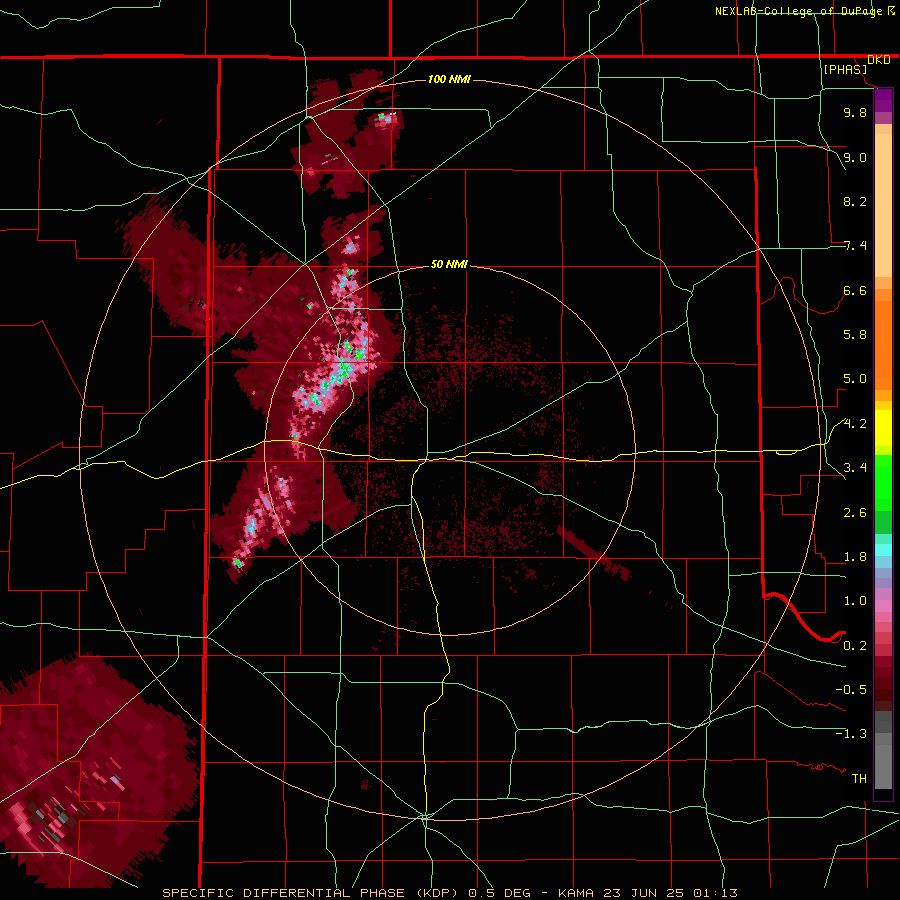Click the -0.5 value on the scale
900x900 pixels.
[851, 689]
